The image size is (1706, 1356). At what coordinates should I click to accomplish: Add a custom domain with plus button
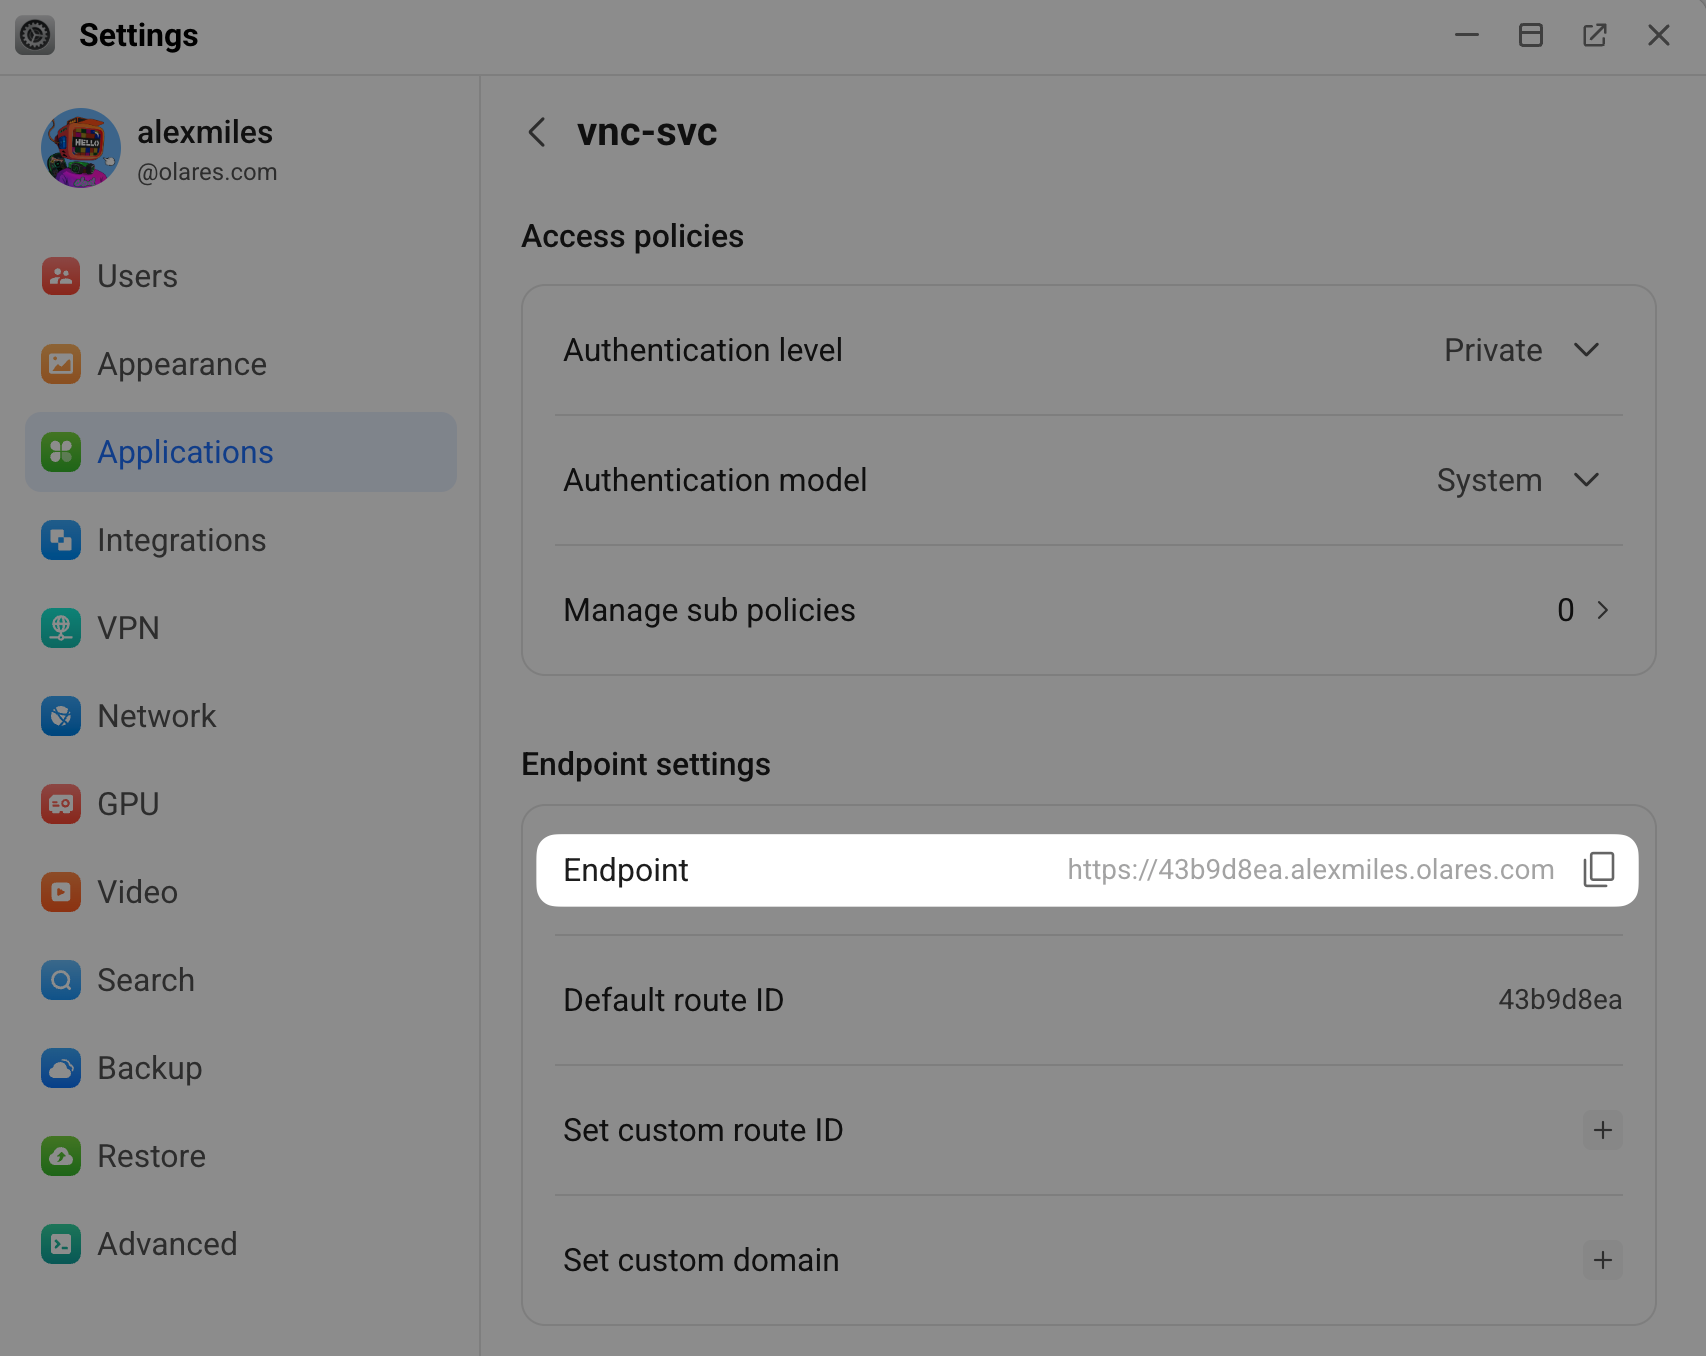1602,1260
